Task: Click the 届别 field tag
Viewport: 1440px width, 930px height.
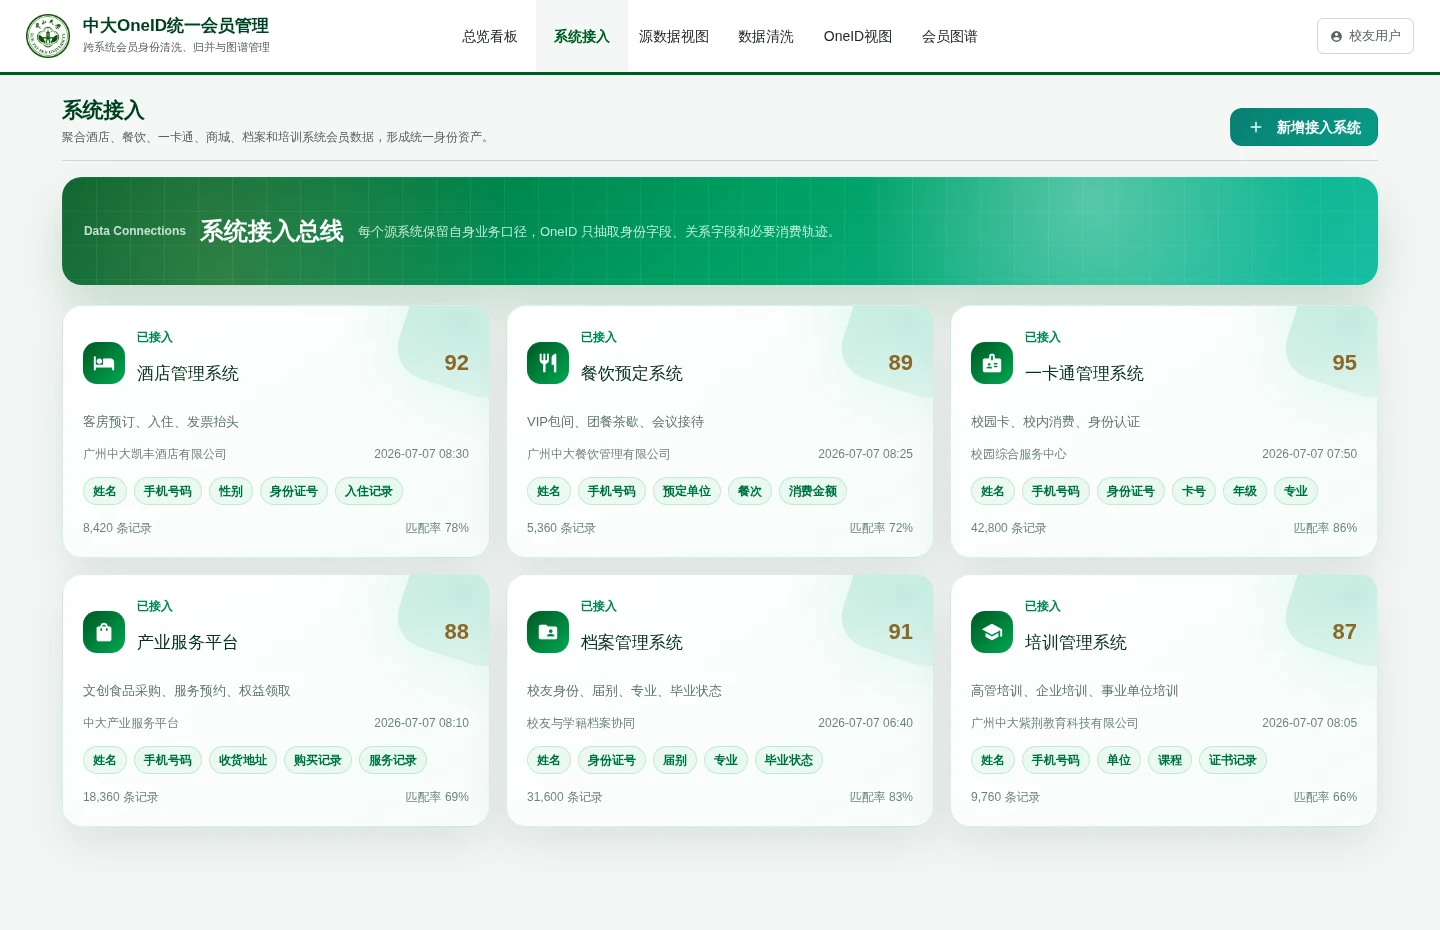Action: coord(675,760)
